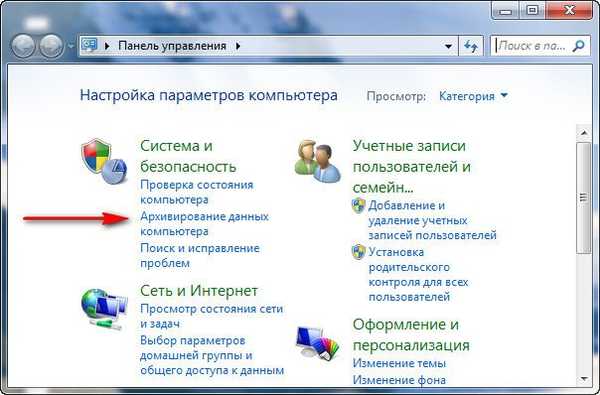Open Добавление и удаление учетных записей
The width and height of the screenshot is (600, 395).
tap(432, 220)
